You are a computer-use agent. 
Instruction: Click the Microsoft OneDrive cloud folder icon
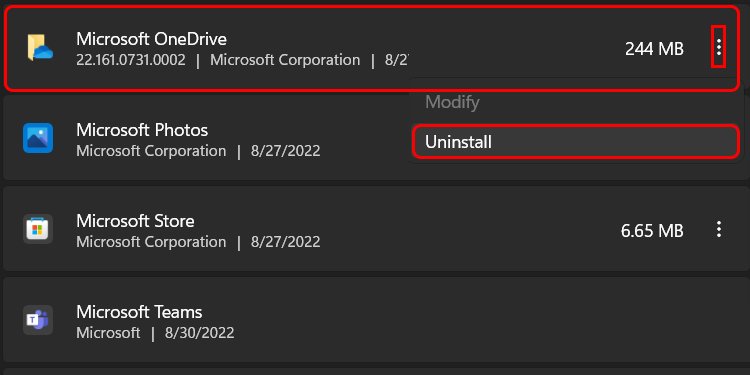(x=40, y=47)
